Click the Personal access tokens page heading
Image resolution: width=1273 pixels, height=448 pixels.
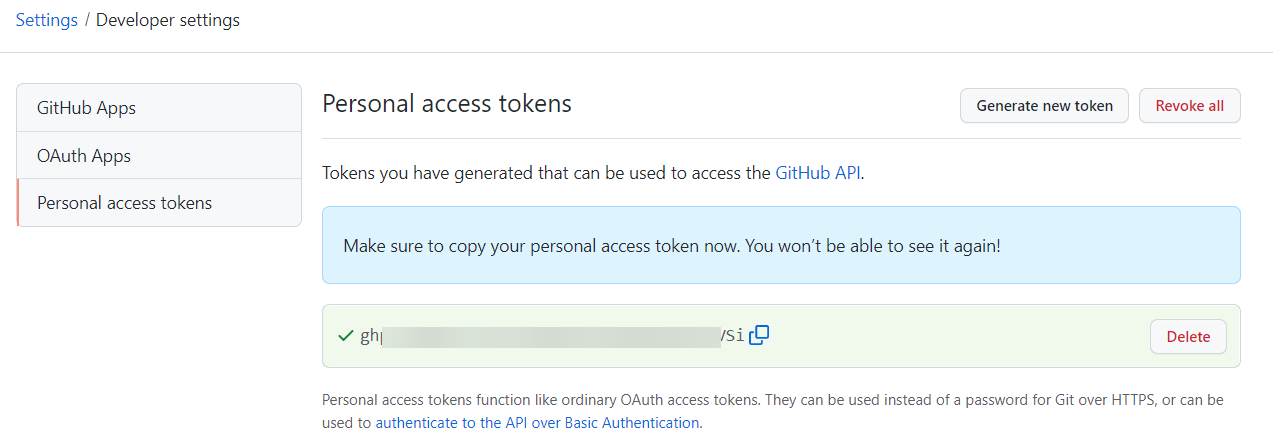coord(447,103)
